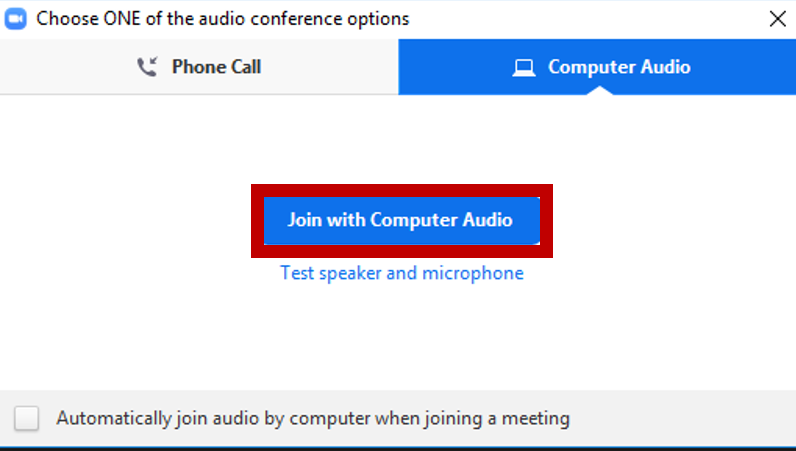796x451 pixels.
Task: Click the 'Computer Audio' tab label text
Action: point(619,67)
